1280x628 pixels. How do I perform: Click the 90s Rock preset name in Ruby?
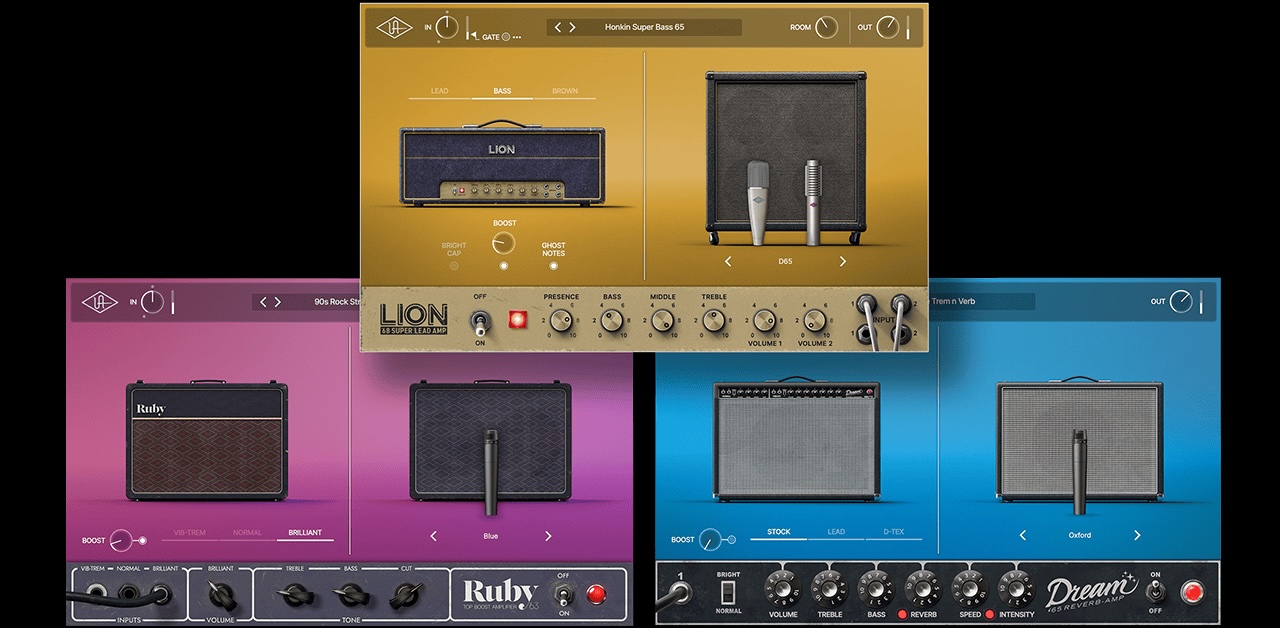coord(336,301)
